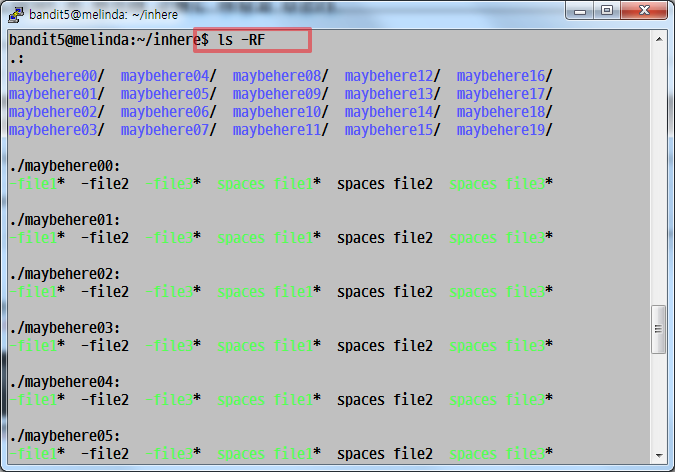Click directory name maybehere09/

tap(281, 94)
